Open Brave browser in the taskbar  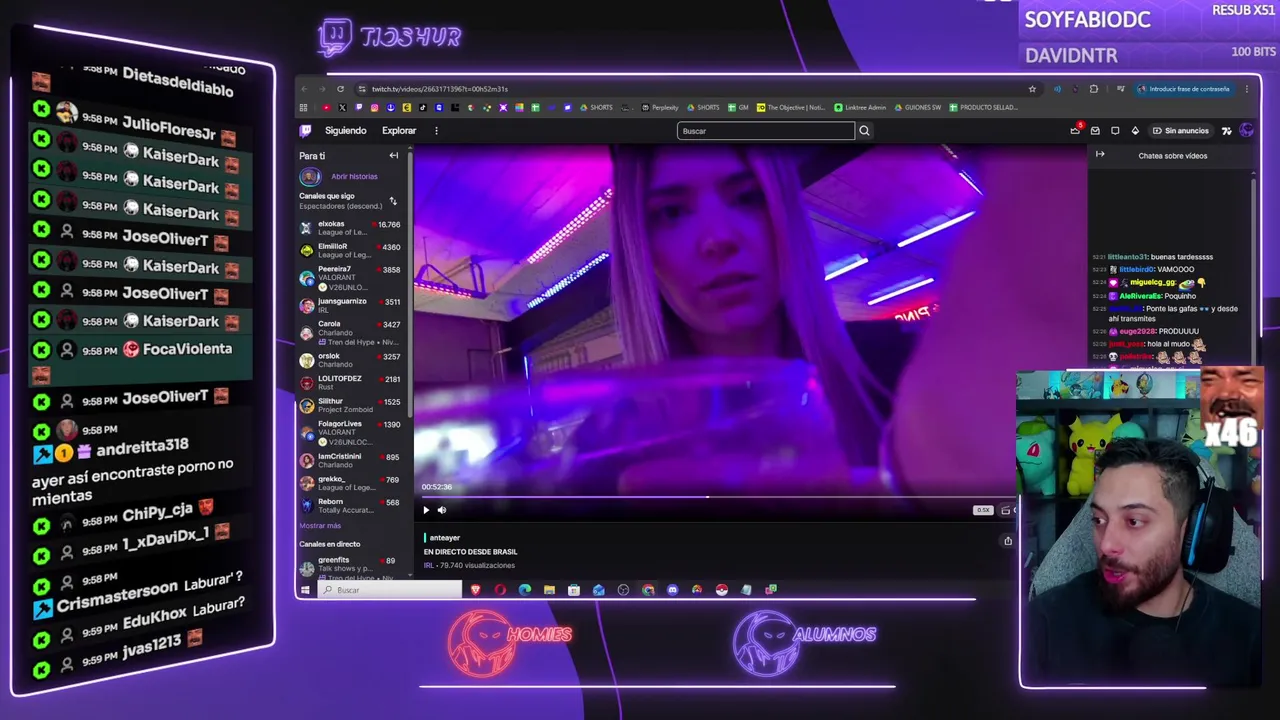(x=476, y=590)
